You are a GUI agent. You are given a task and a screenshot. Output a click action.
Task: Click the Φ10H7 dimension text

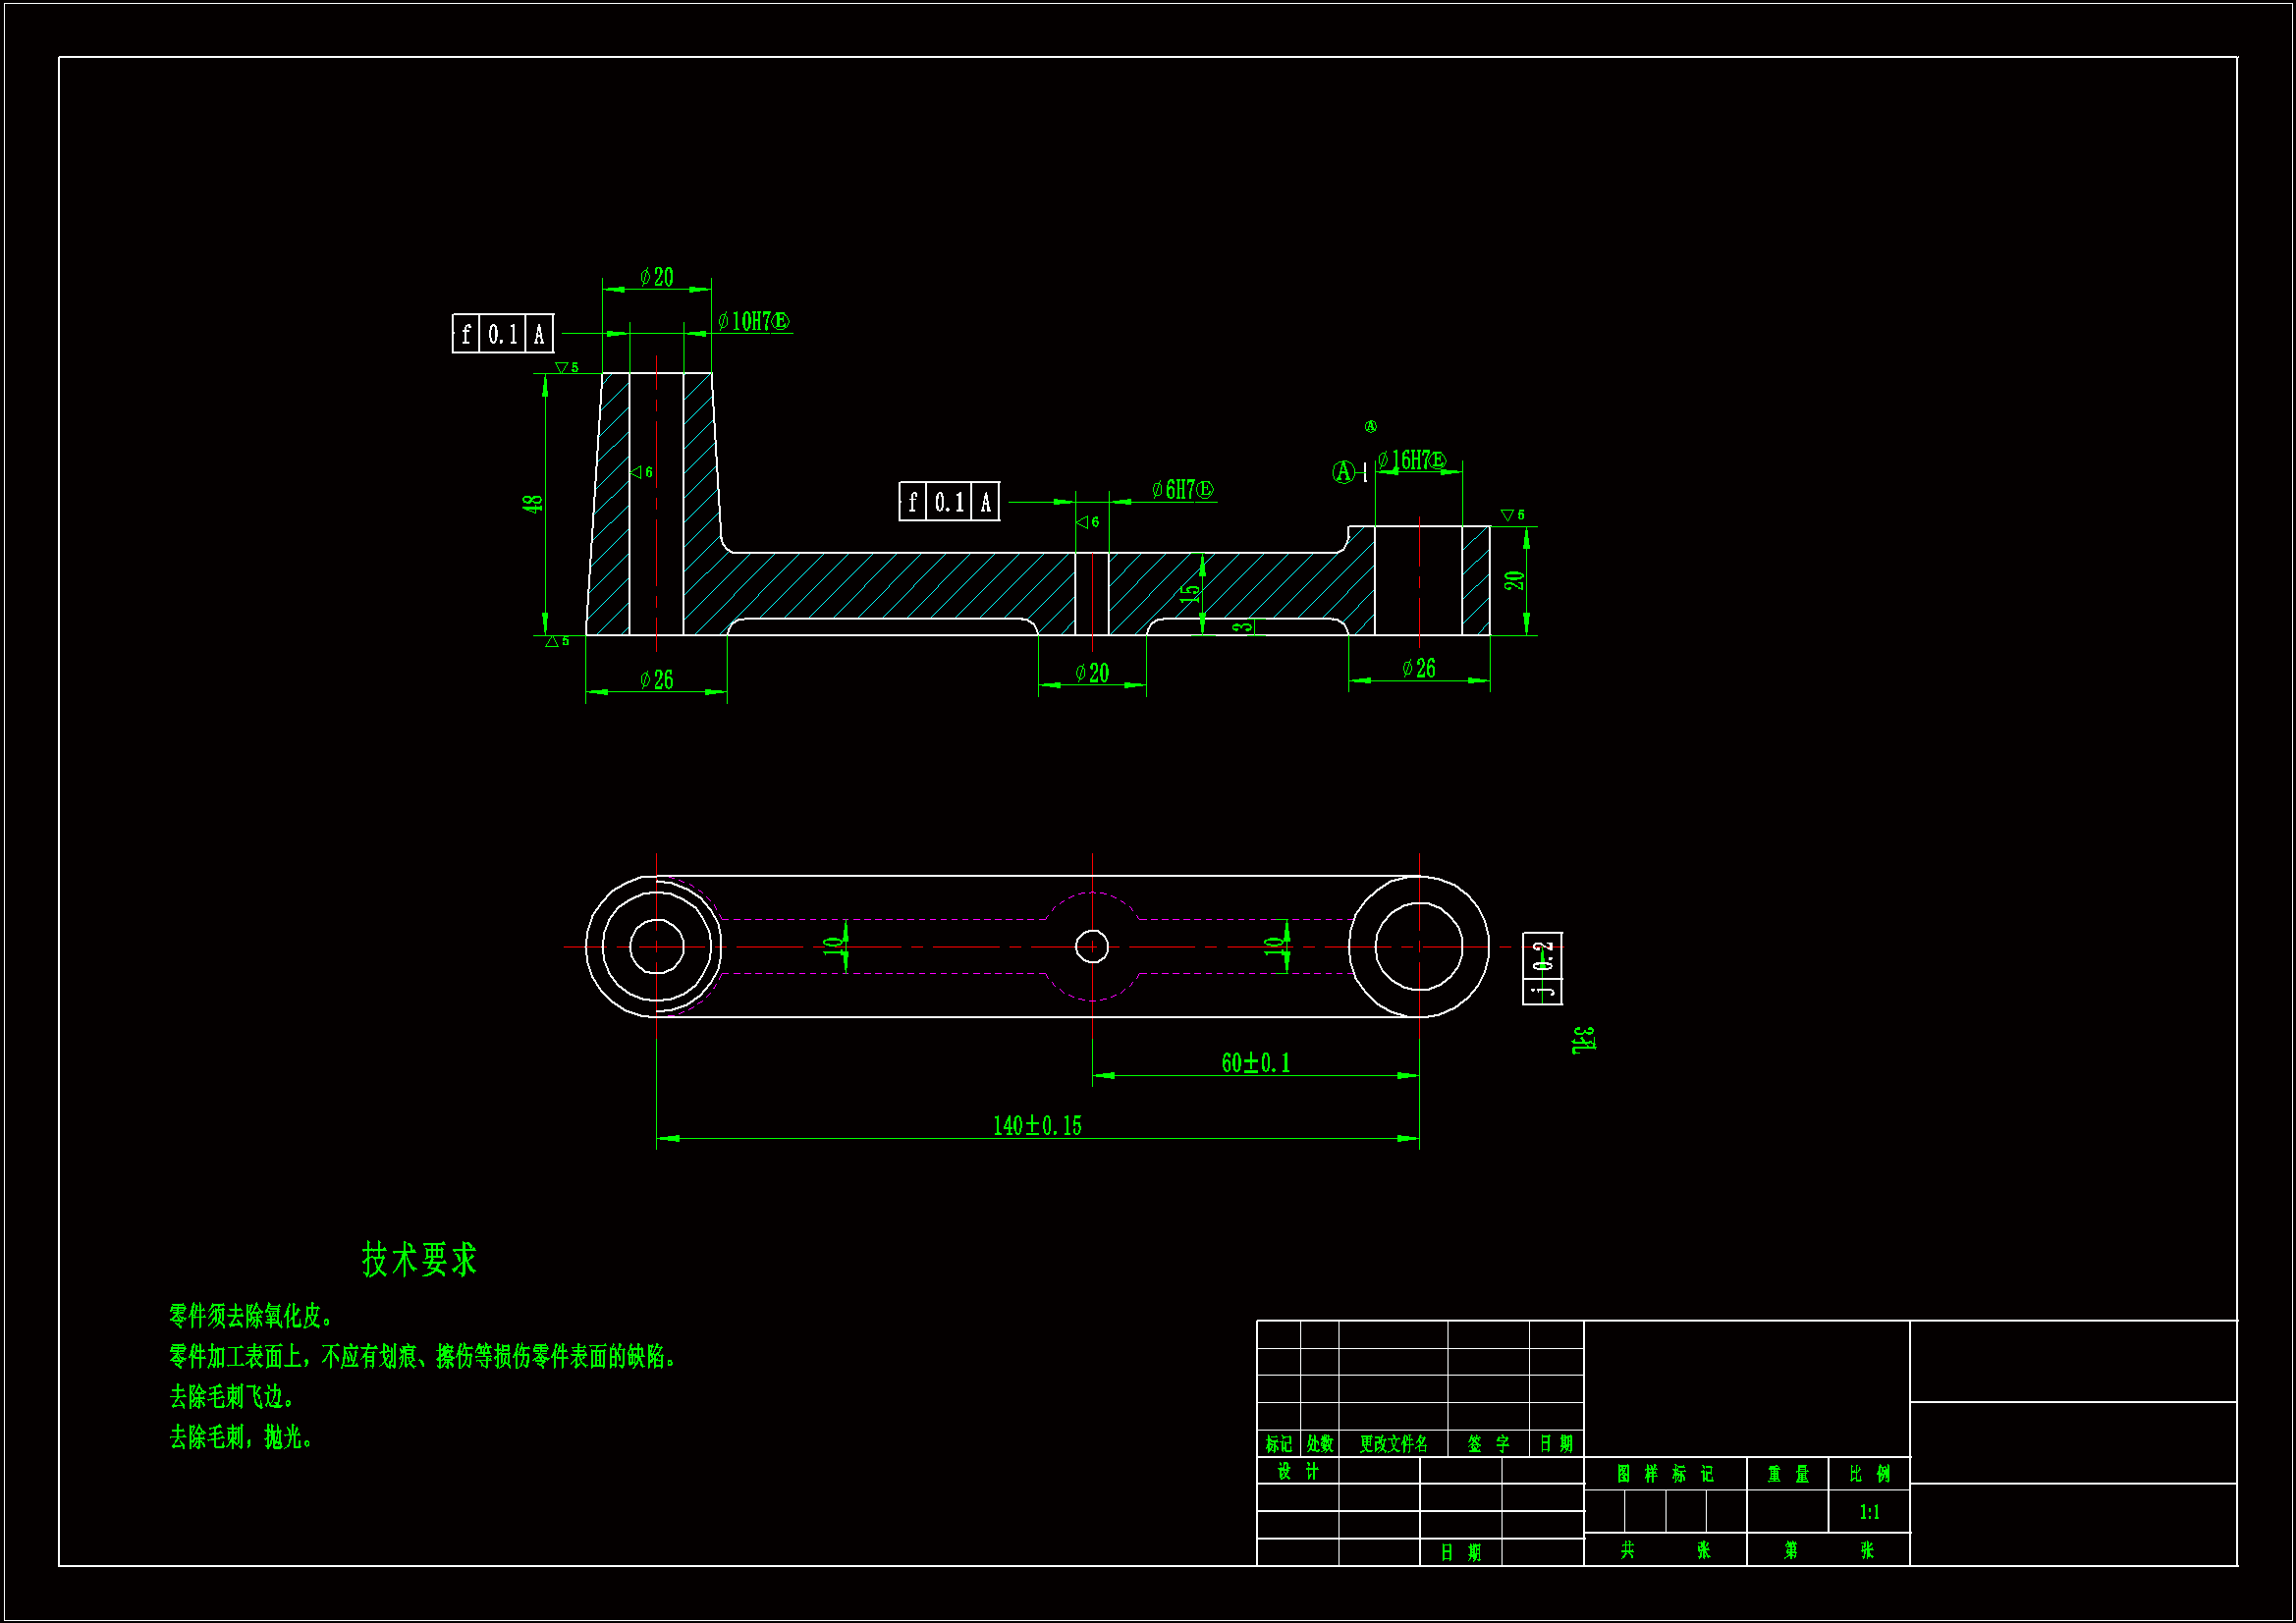[x=753, y=321]
